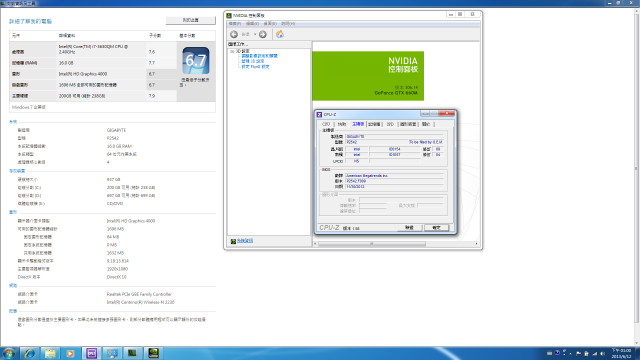640x360 pixels.
Task: Click the GIGABYTE manufacturer value
Action: point(116,130)
